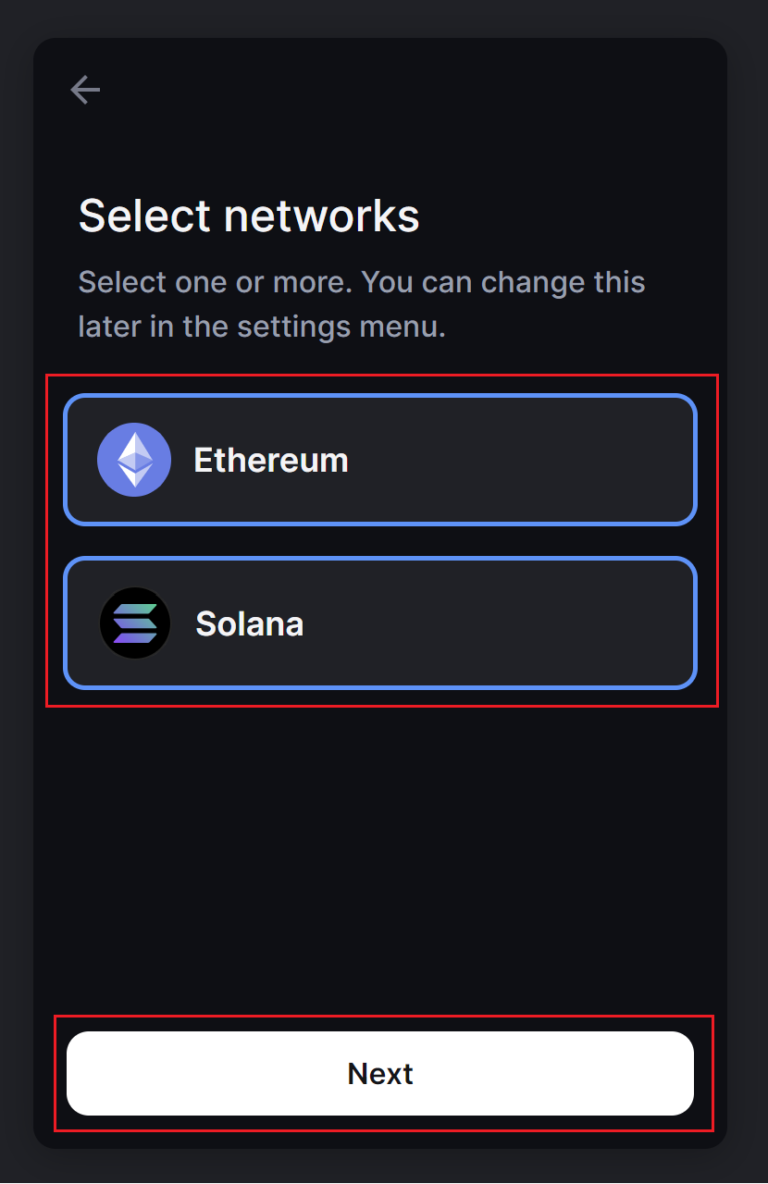Click the "Ethereum" text label
Screen dimensions: 768x1184
(x=271, y=460)
